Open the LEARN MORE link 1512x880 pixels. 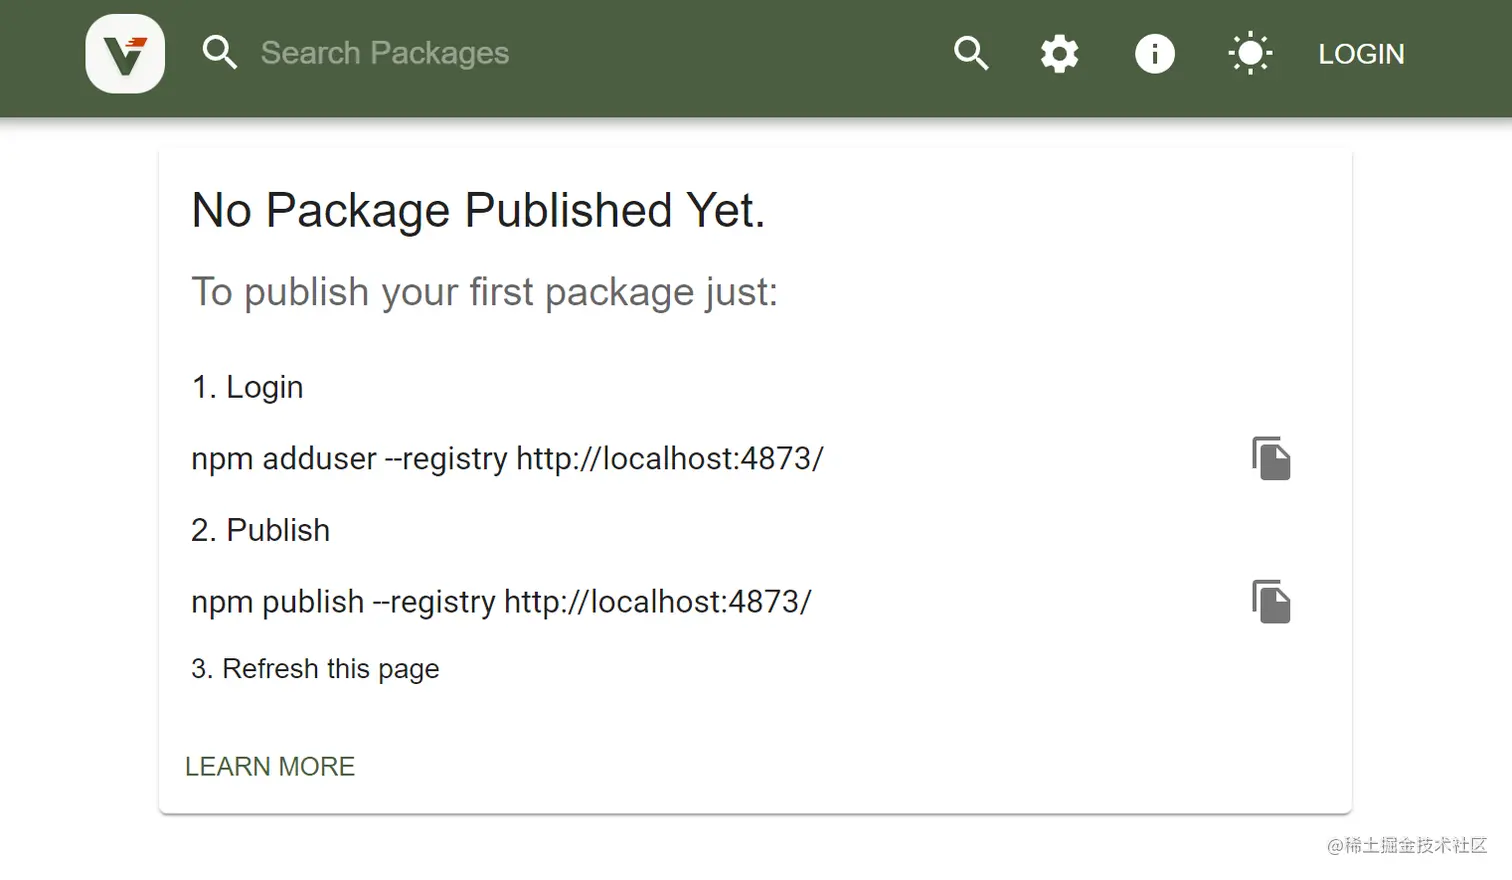[270, 766]
